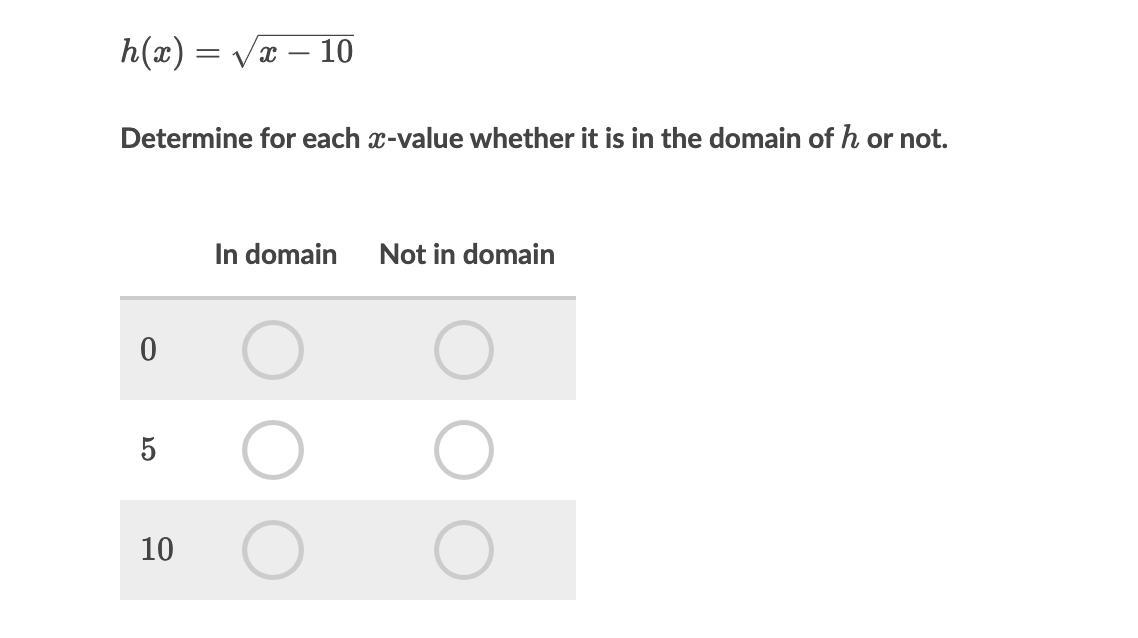
Task: Mark 5 as In domain
Action: pos(273,450)
